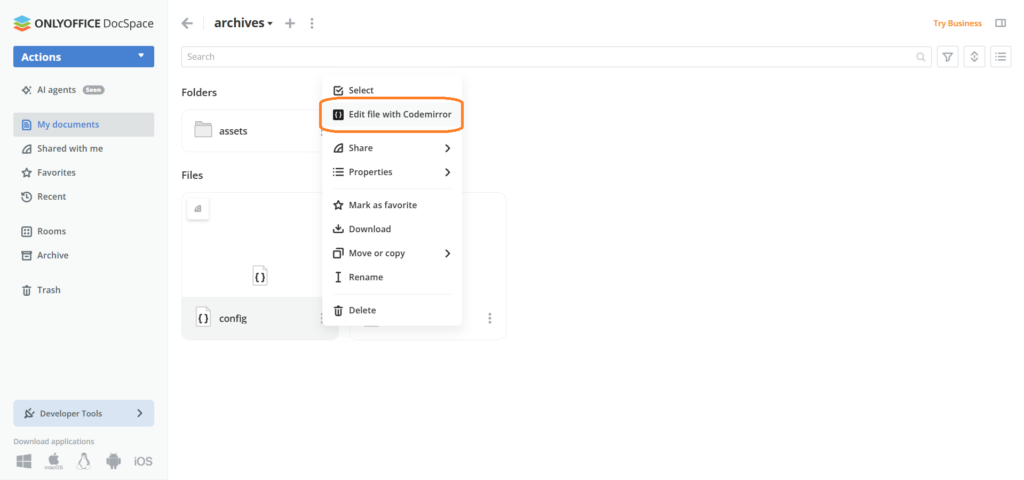1024x480 pixels.
Task: Open AI agents in sidebar
Action: pyautogui.click(x=56, y=90)
